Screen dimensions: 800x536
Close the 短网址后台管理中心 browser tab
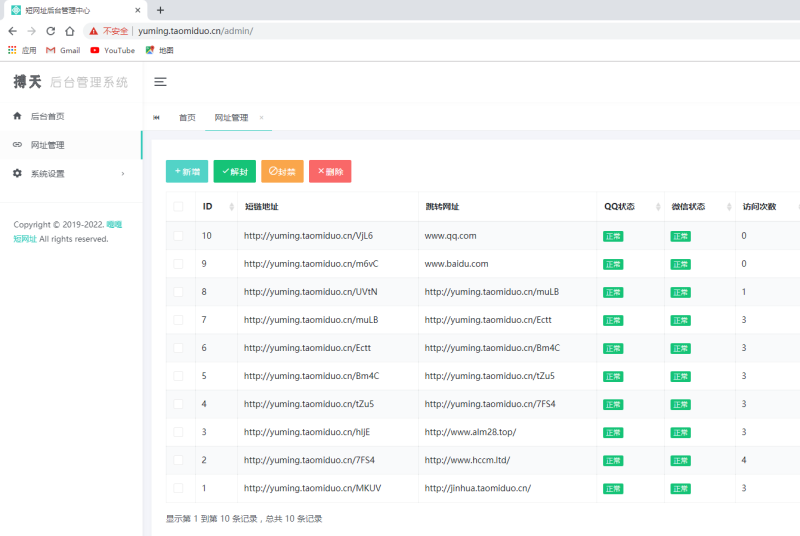pyautogui.click(x=138, y=10)
